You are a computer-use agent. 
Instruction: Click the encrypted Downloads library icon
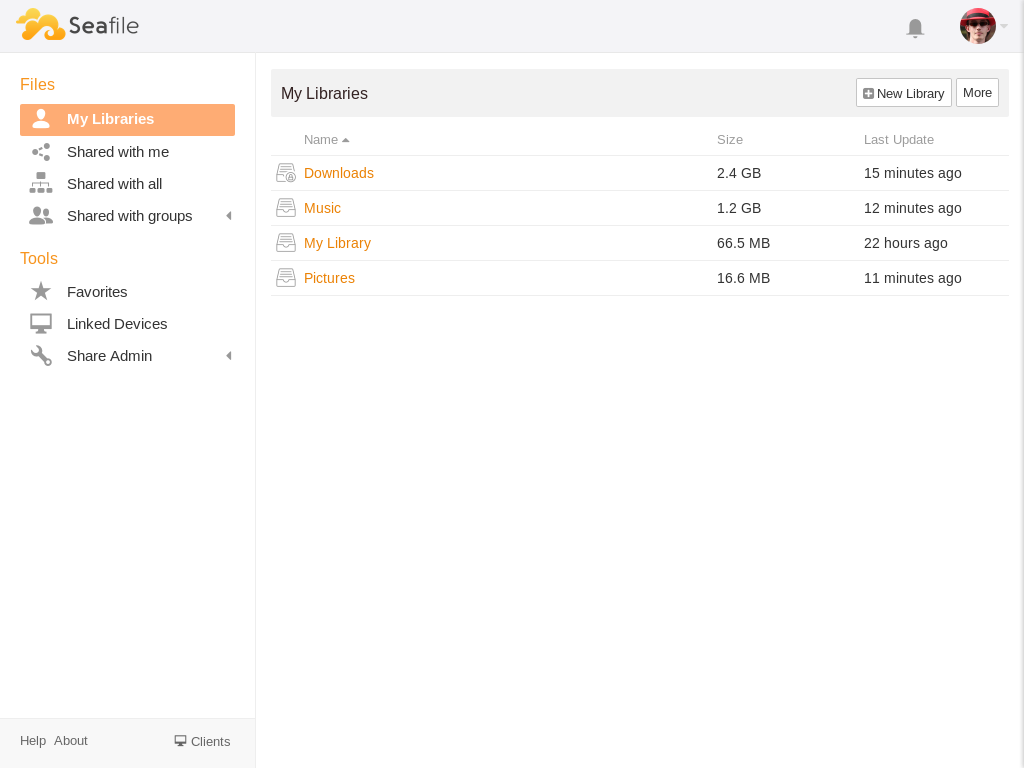pos(286,173)
